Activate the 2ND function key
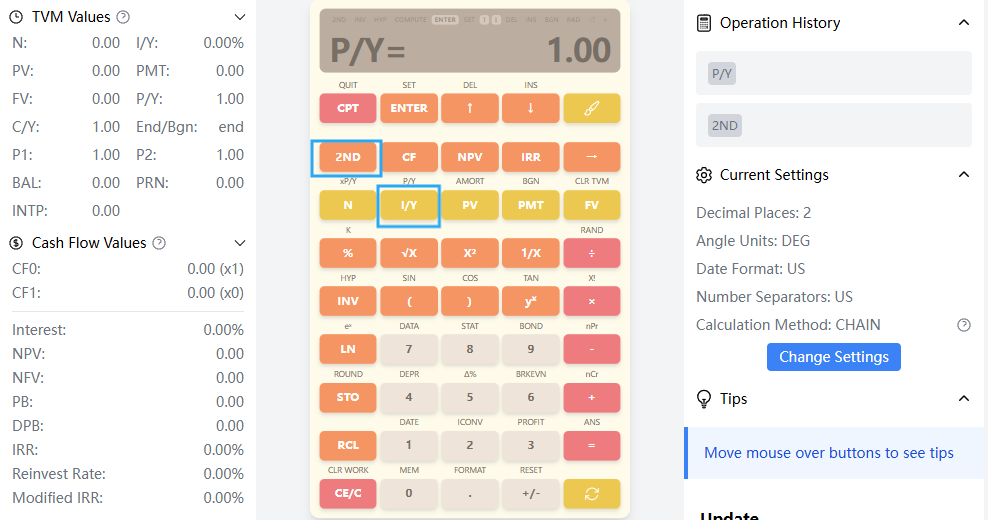Viewport: 988px width, 520px height. [348, 157]
